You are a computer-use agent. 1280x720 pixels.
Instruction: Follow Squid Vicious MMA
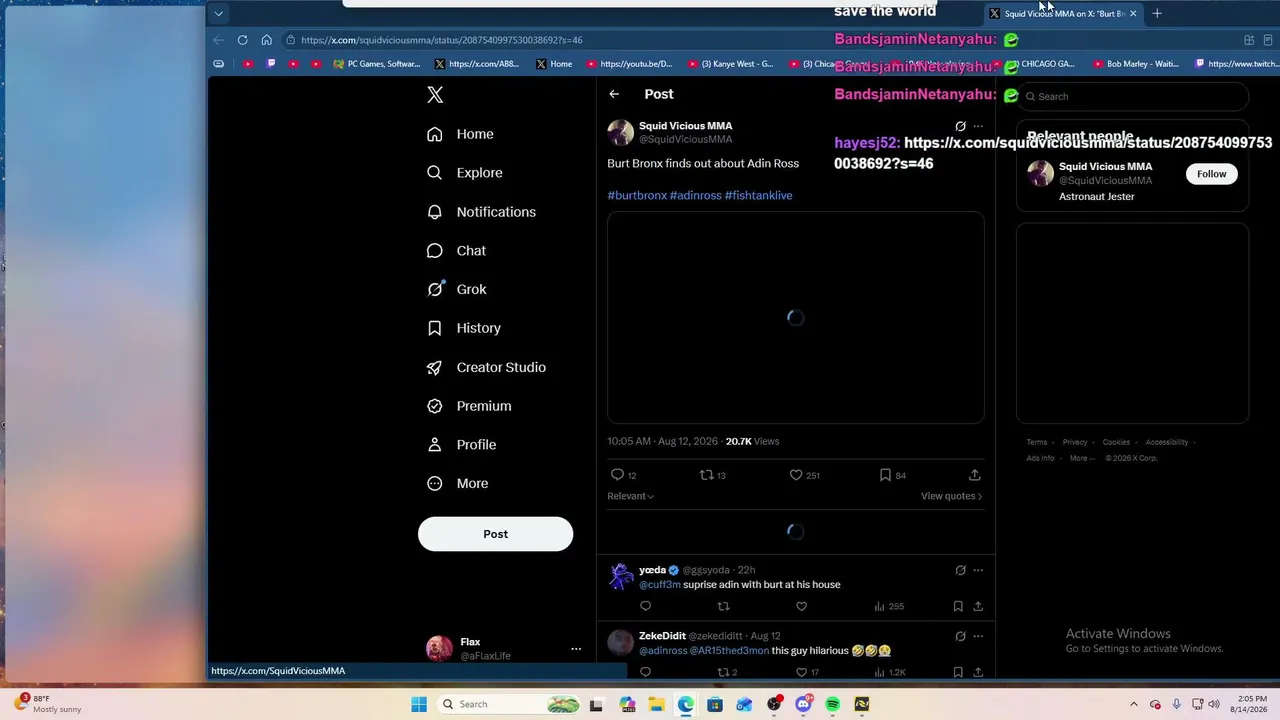[1211, 174]
